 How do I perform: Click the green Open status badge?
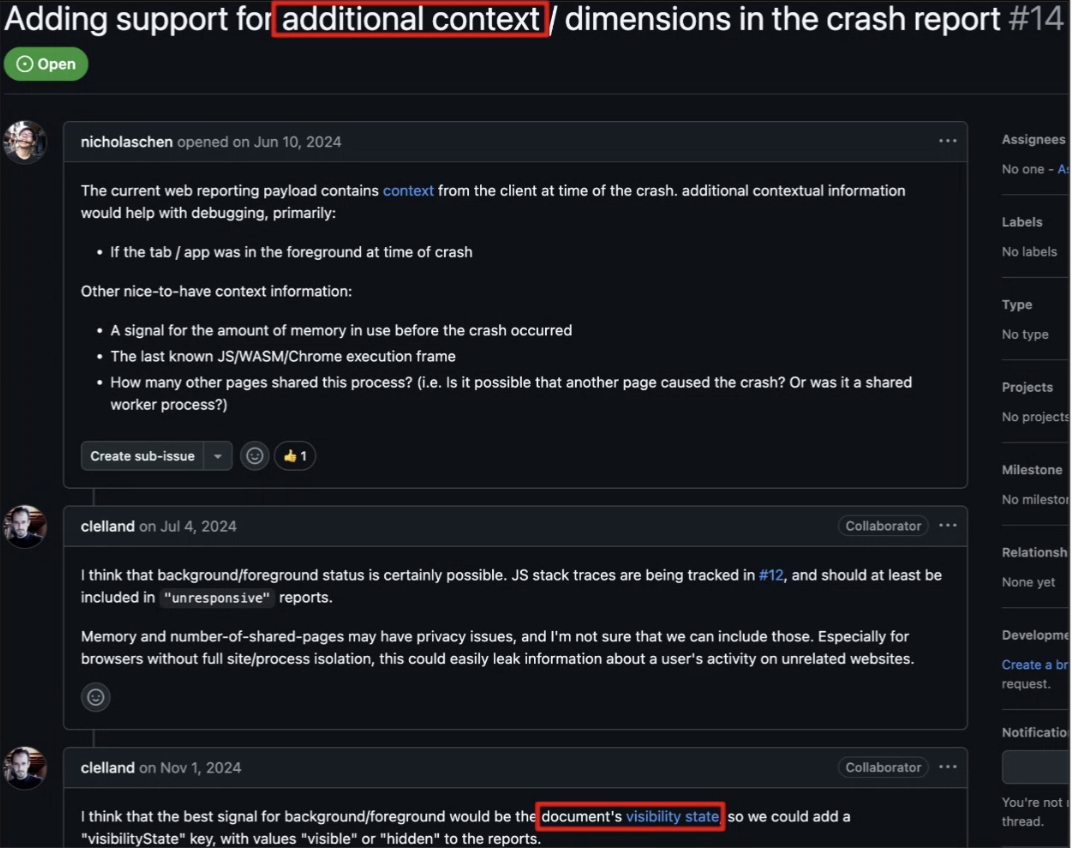tap(46, 64)
